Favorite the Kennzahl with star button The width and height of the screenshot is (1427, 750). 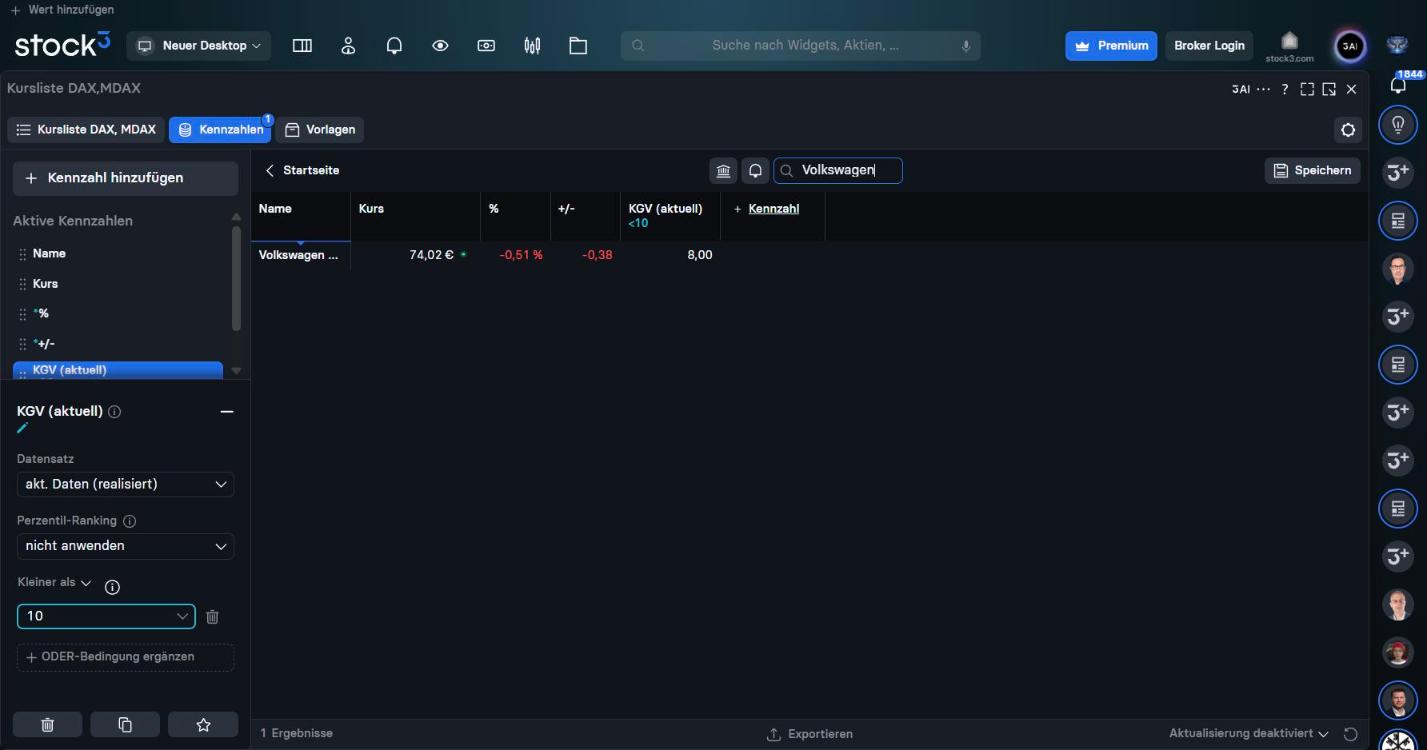203,725
